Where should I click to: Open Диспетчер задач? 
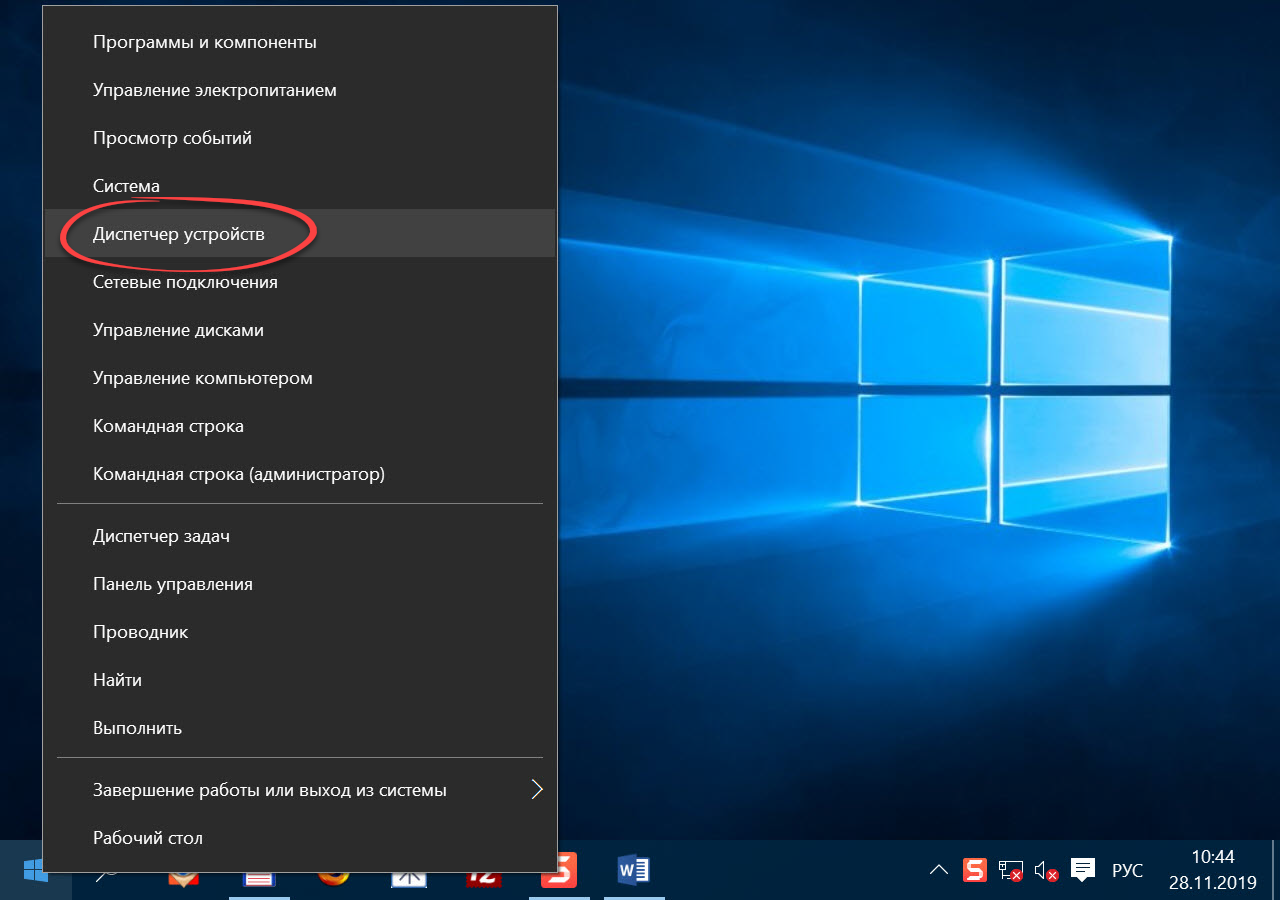(x=300, y=536)
